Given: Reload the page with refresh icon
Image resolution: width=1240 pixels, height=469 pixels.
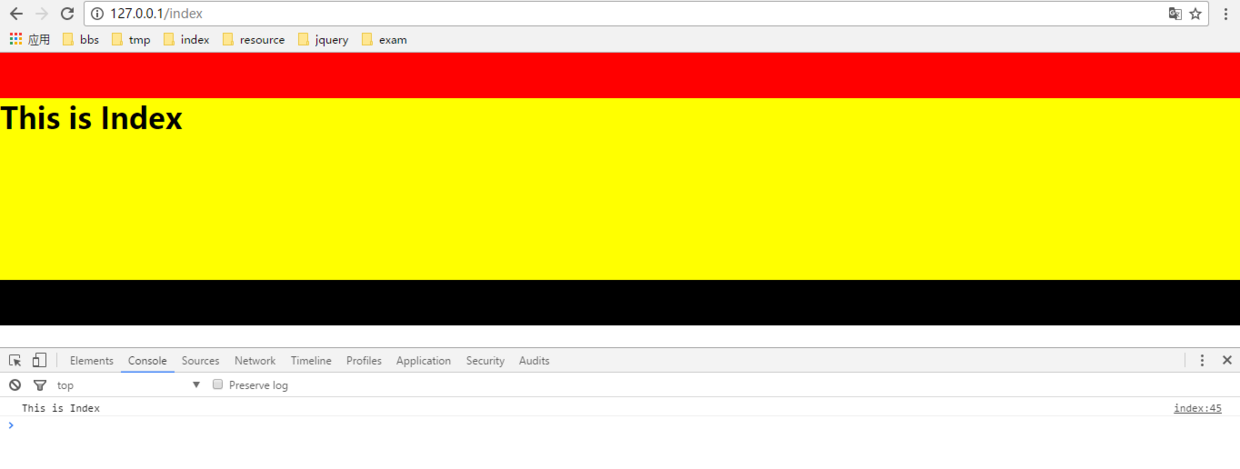Looking at the screenshot, I should (67, 14).
